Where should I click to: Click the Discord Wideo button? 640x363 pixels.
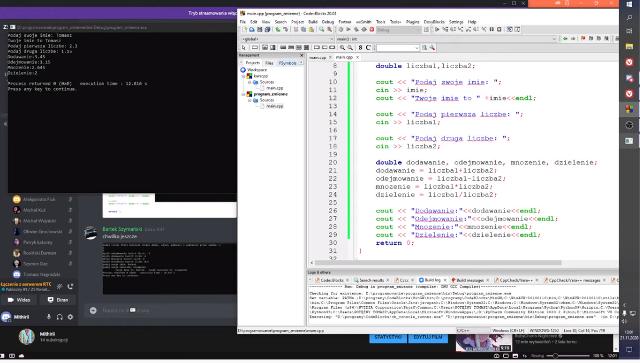tap(19, 300)
